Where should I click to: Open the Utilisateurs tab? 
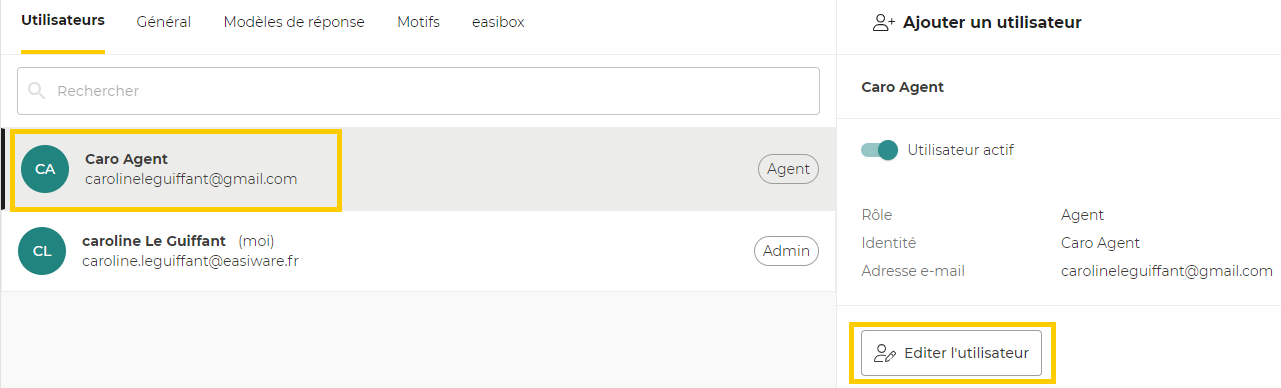63,21
